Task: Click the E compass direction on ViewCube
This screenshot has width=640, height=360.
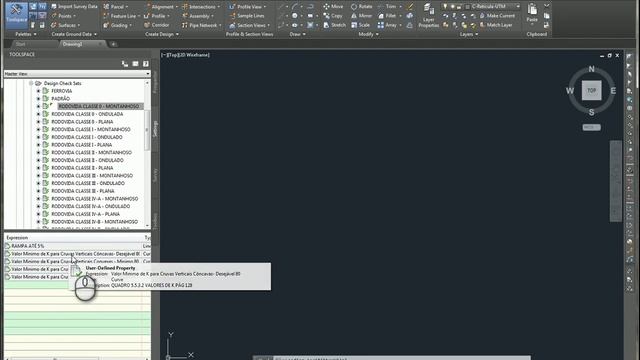Action: coord(613,91)
